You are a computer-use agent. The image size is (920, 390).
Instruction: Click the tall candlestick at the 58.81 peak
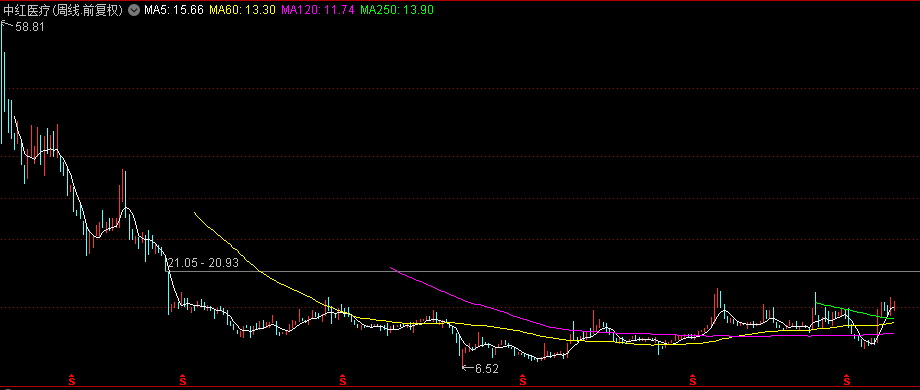2,82
